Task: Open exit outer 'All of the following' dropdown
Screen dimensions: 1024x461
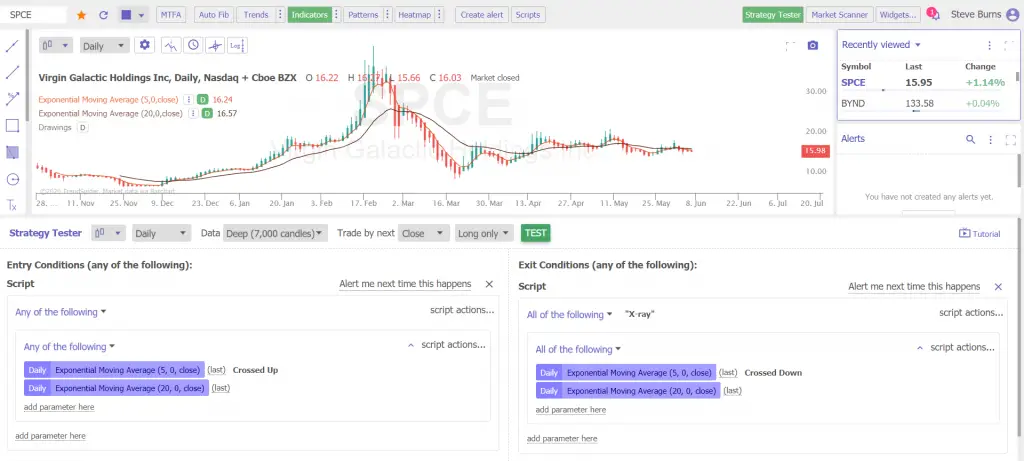Action: pos(569,315)
